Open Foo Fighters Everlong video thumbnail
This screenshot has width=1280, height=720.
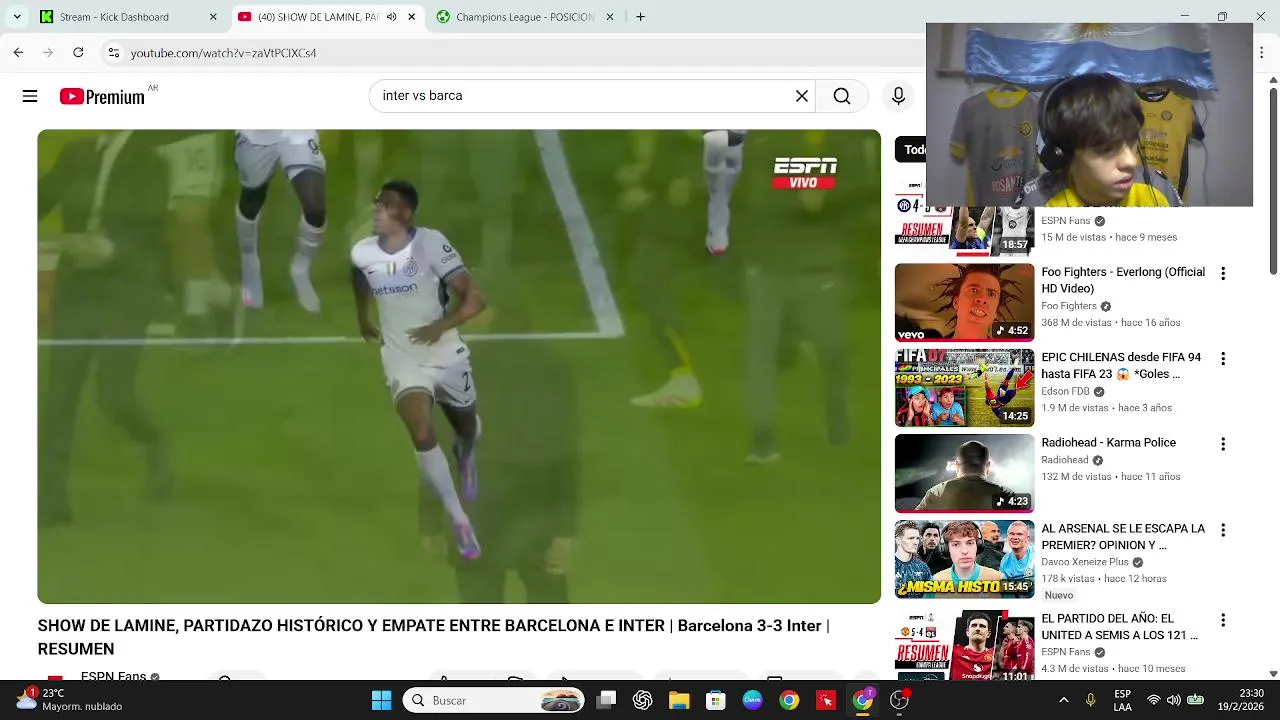coord(964,302)
